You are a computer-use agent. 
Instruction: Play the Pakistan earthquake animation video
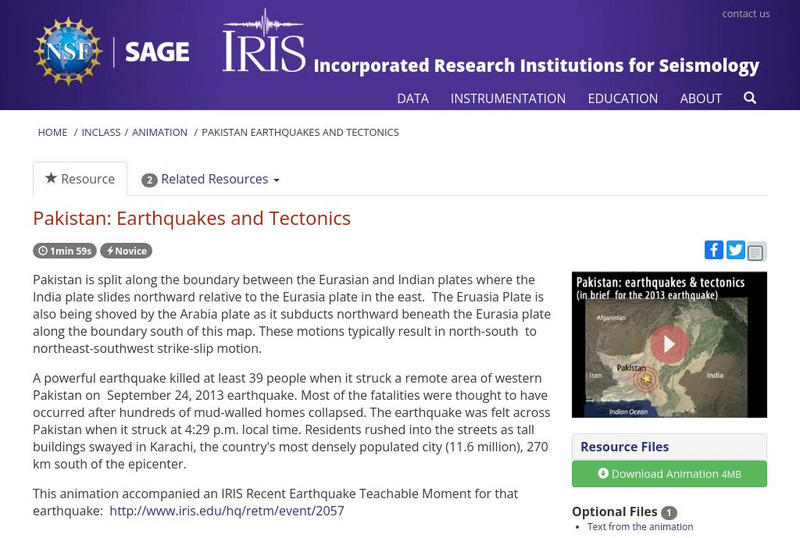tap(669, 345)
